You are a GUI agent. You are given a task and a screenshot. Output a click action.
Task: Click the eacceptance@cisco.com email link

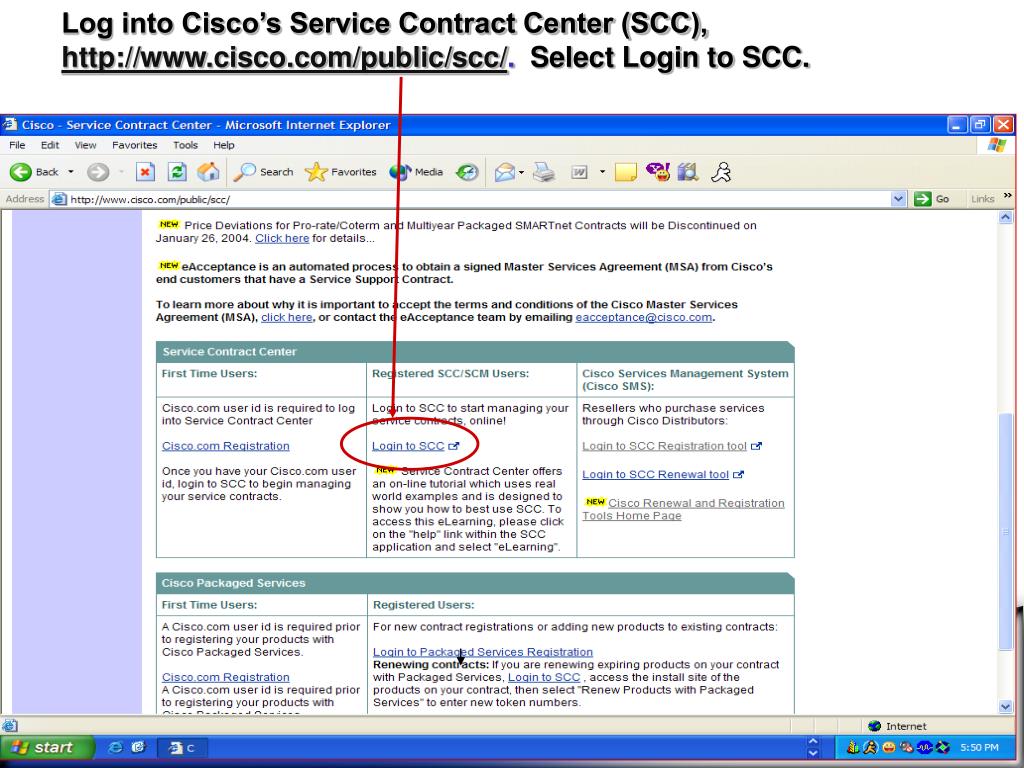coord(643,317)
